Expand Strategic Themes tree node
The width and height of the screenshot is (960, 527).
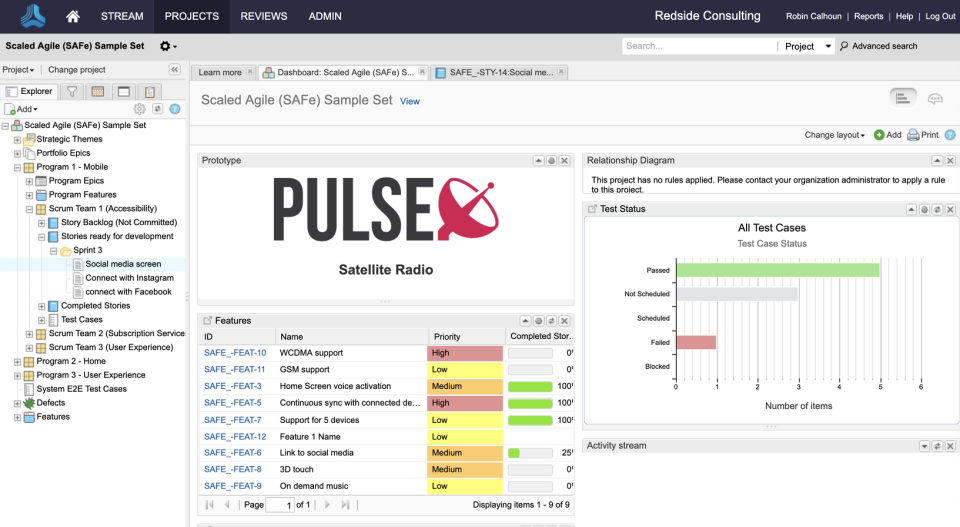click(17, 140)
